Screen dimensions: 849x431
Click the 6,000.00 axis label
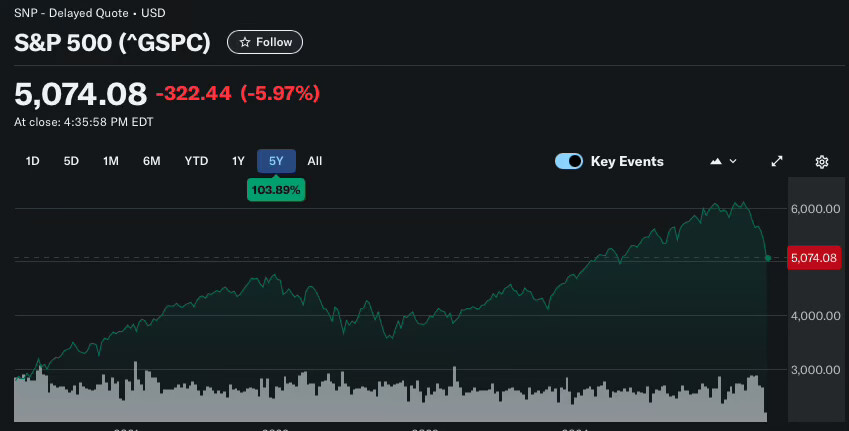click(812, 209)
